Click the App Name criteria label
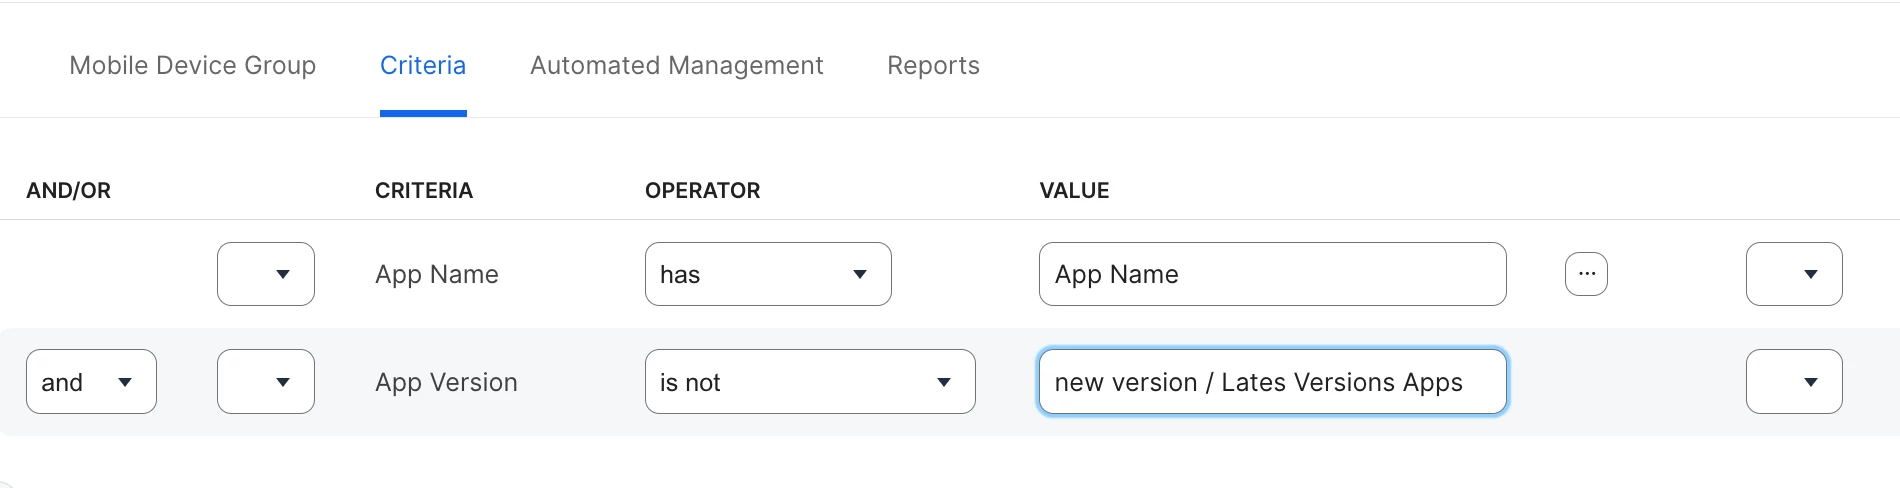The width and height of the screenshot is (1900, 488). pos(437,274)
